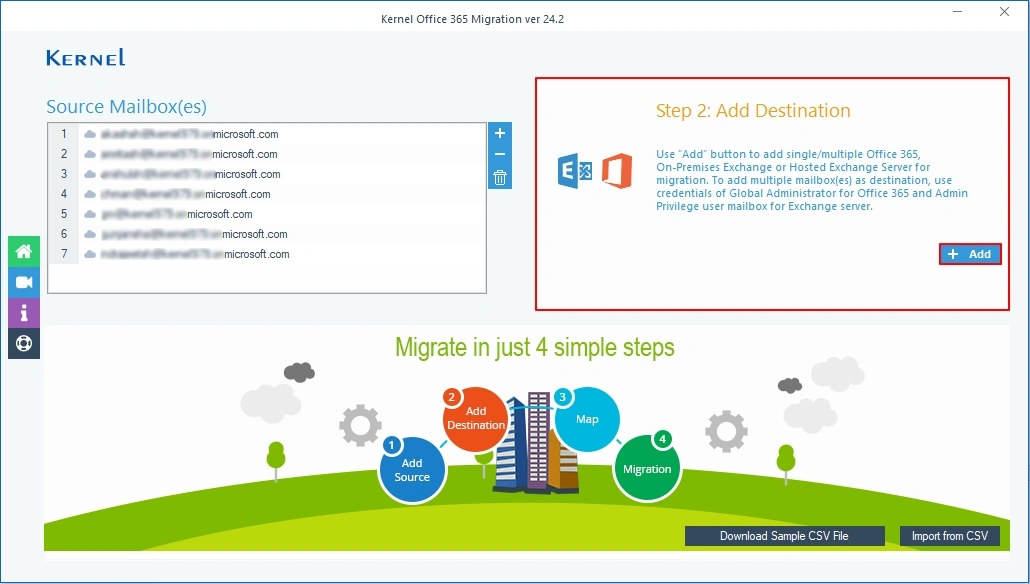This screenshot has width=1030, height=584.
Task: Import mailboxes from CSV
Action: [x=949, y=535]
